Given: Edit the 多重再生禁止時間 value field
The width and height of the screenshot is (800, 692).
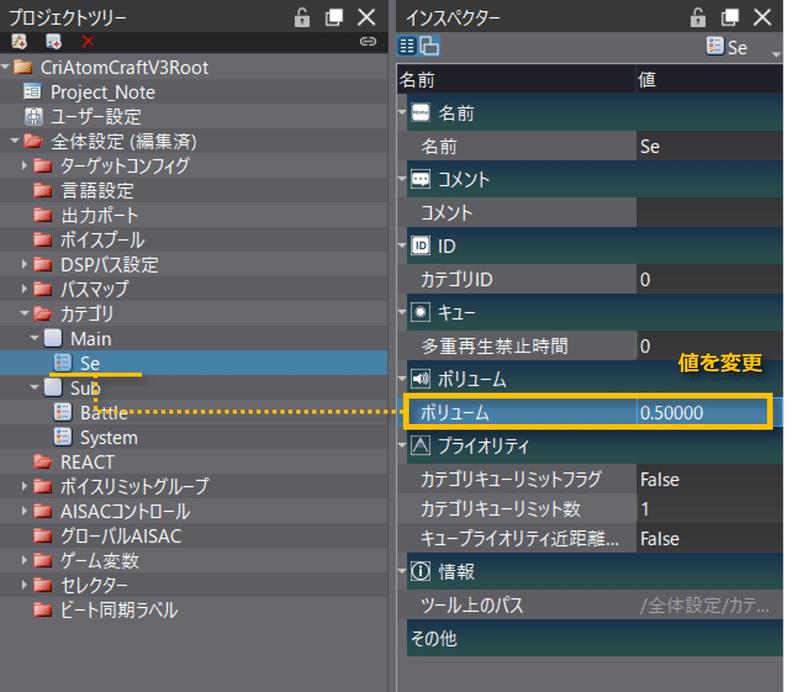Looking at the screenshot, I should (x=709, y=345).
